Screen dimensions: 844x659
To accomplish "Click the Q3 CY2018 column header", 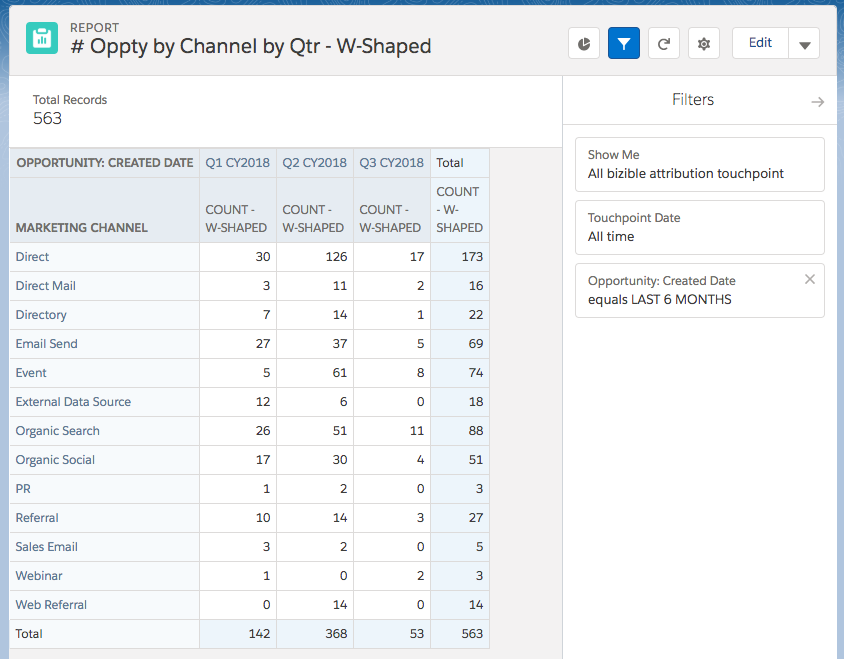I will tap(391, 163).
